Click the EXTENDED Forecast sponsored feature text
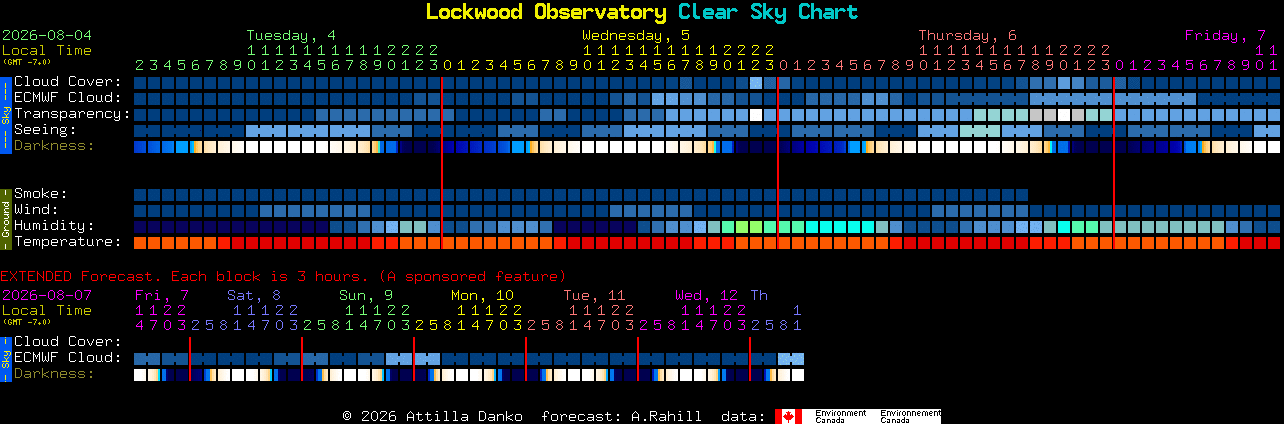The height and width of the screenshot is (424, 1284). point(283,276)
